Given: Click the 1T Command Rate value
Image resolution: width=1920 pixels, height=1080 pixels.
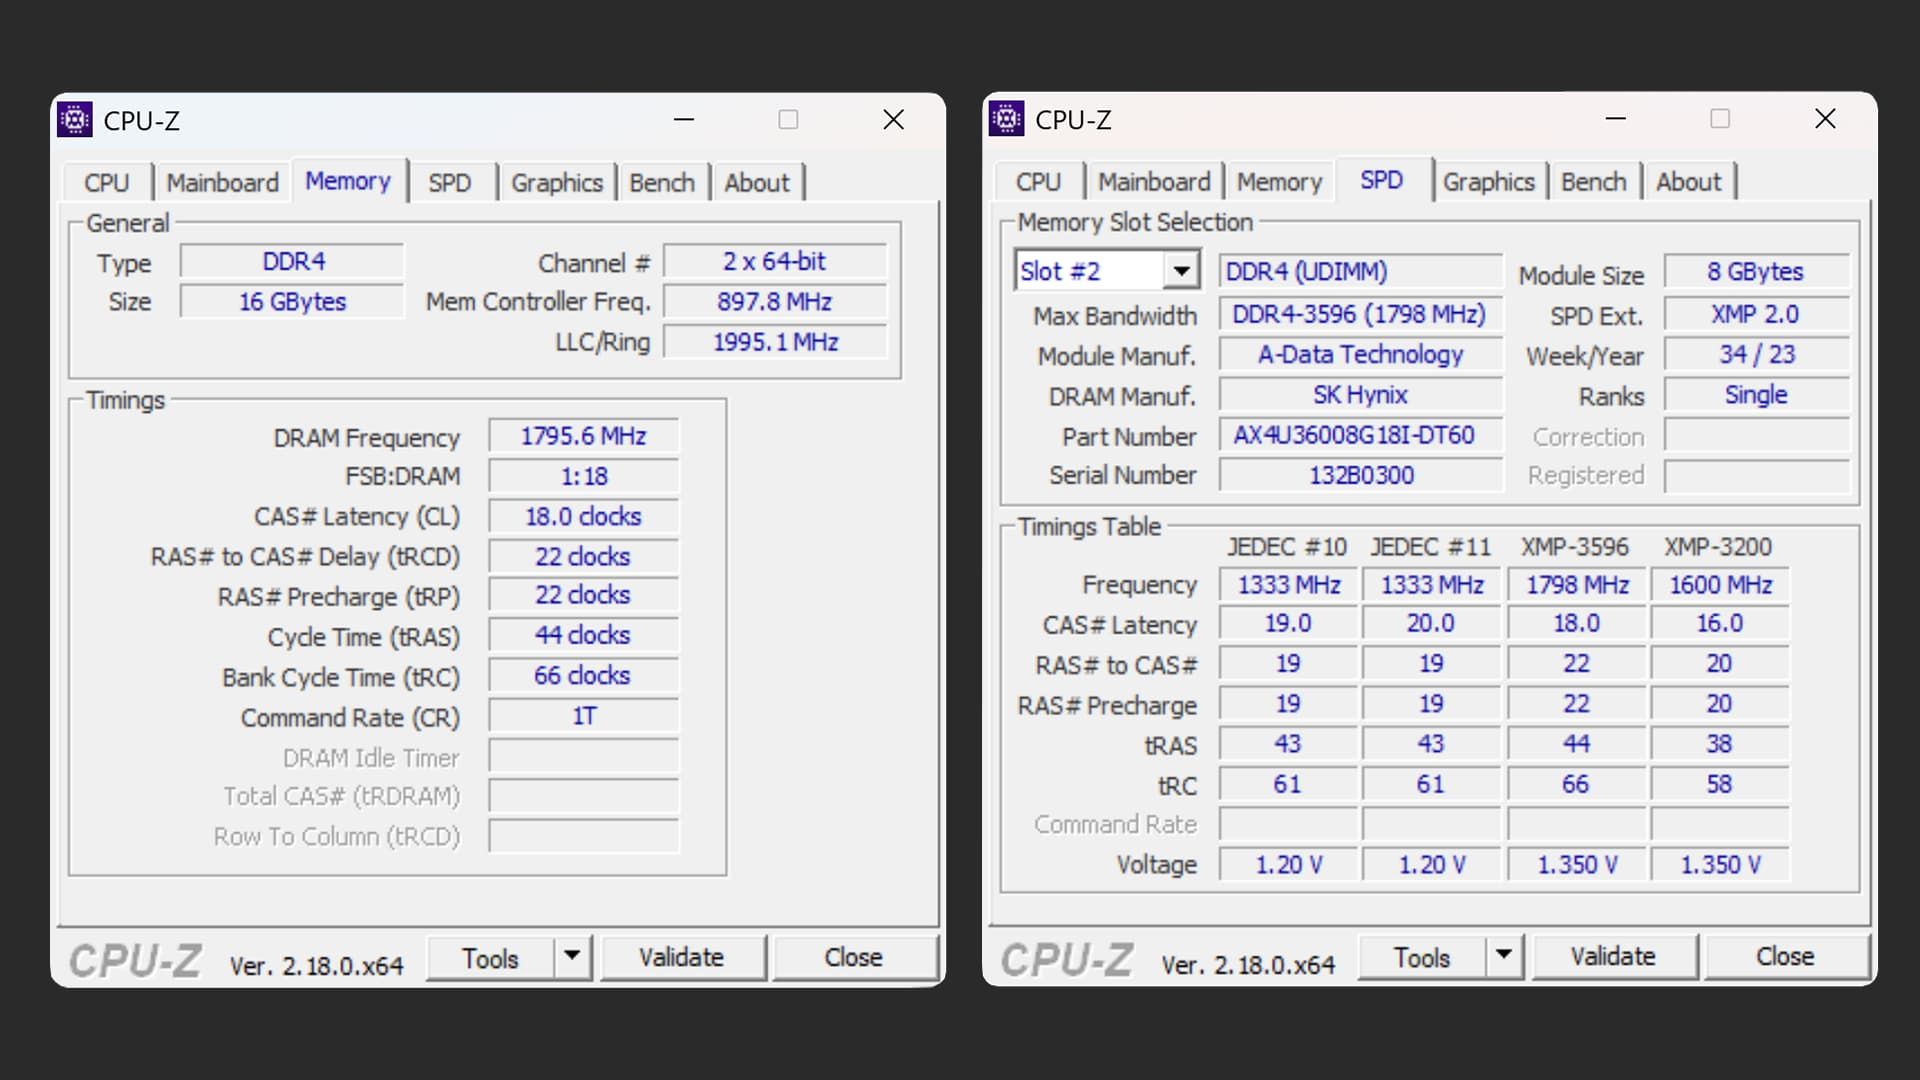Looking at the screenshot, I should click(x=584, y=716).
